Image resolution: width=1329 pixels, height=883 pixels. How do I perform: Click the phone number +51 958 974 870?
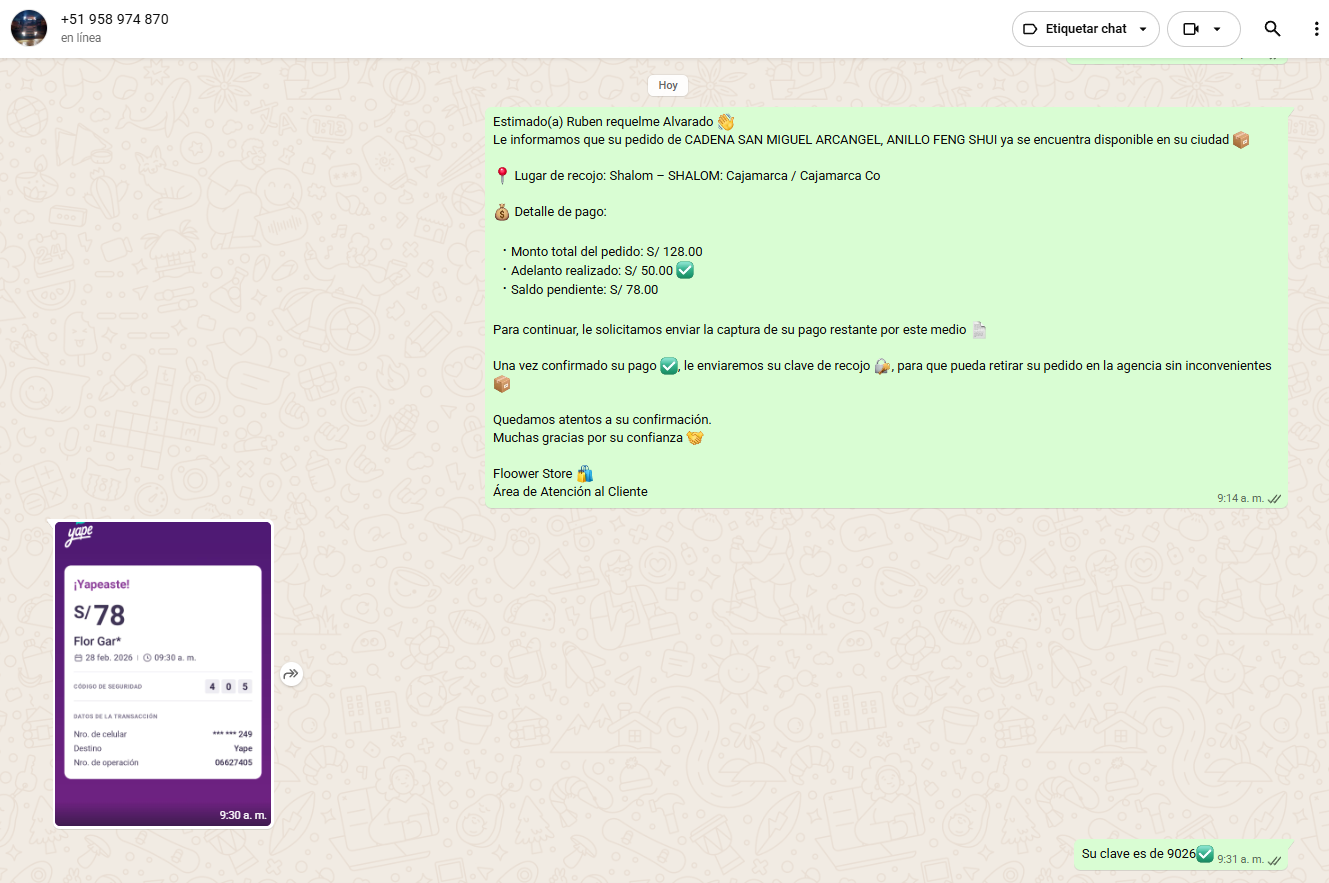click(114, 19)
